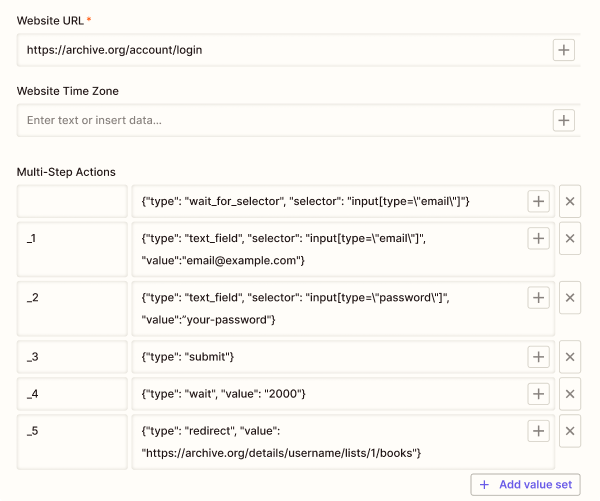The height and width of the screenshot is (501, 600).
Task: Click plus icon beside redirect action
Action: [x=538, y=431]
